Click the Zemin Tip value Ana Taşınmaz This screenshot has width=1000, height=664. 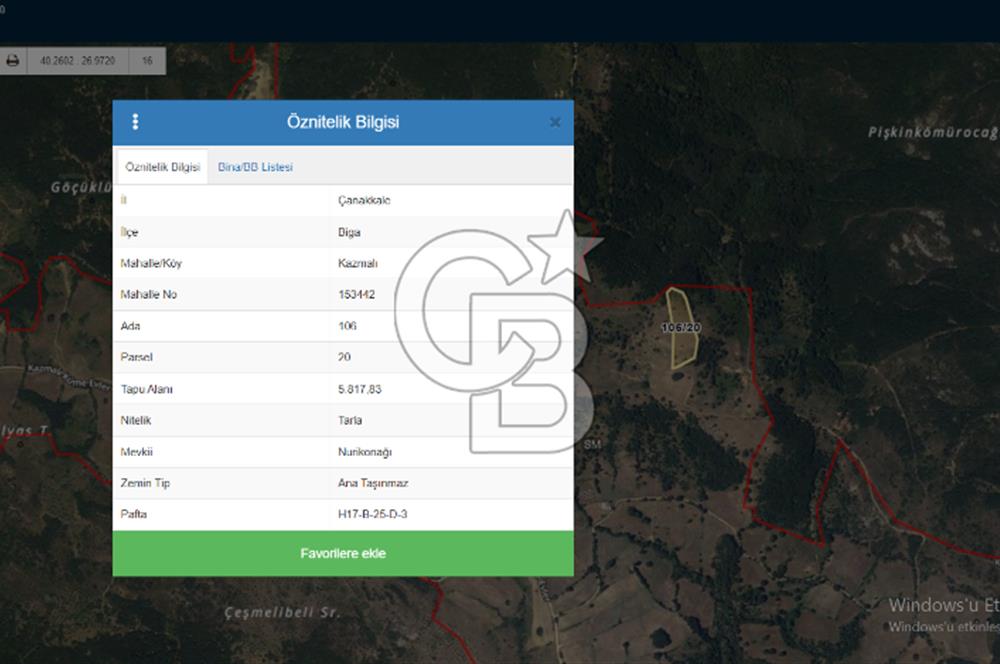click(x=373, y=483)
